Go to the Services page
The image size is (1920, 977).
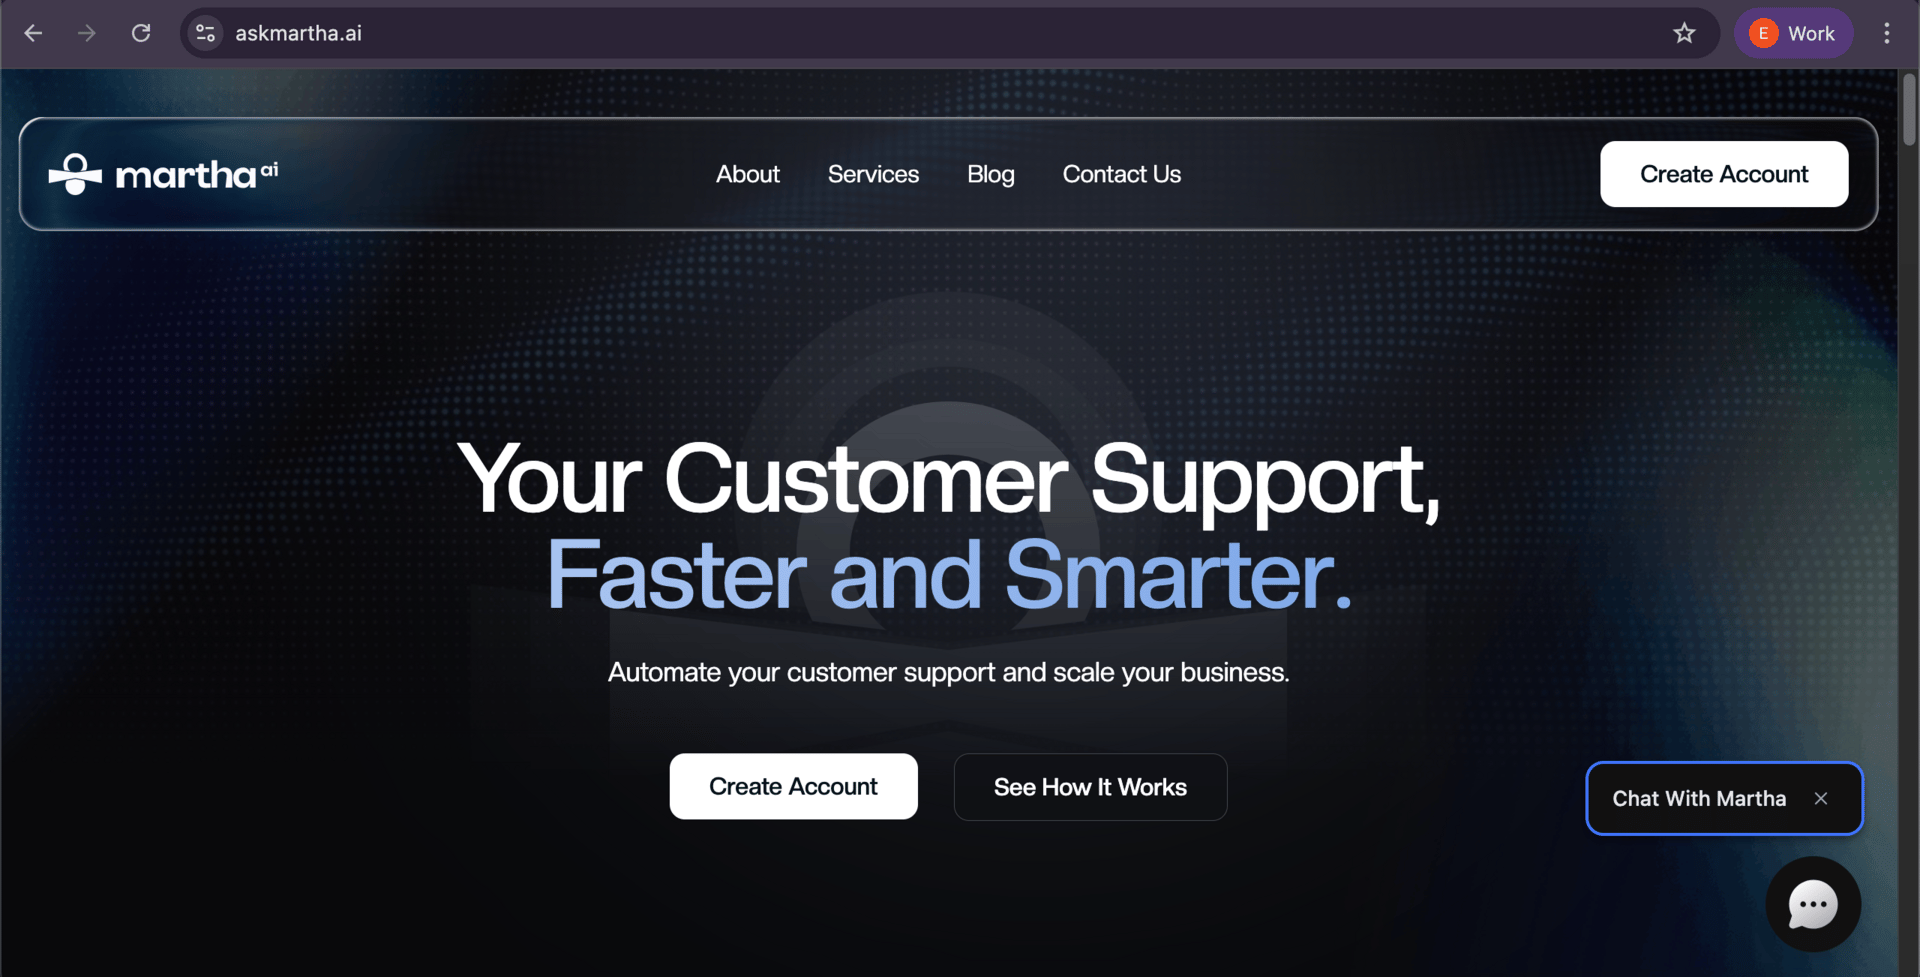[873, 174]
